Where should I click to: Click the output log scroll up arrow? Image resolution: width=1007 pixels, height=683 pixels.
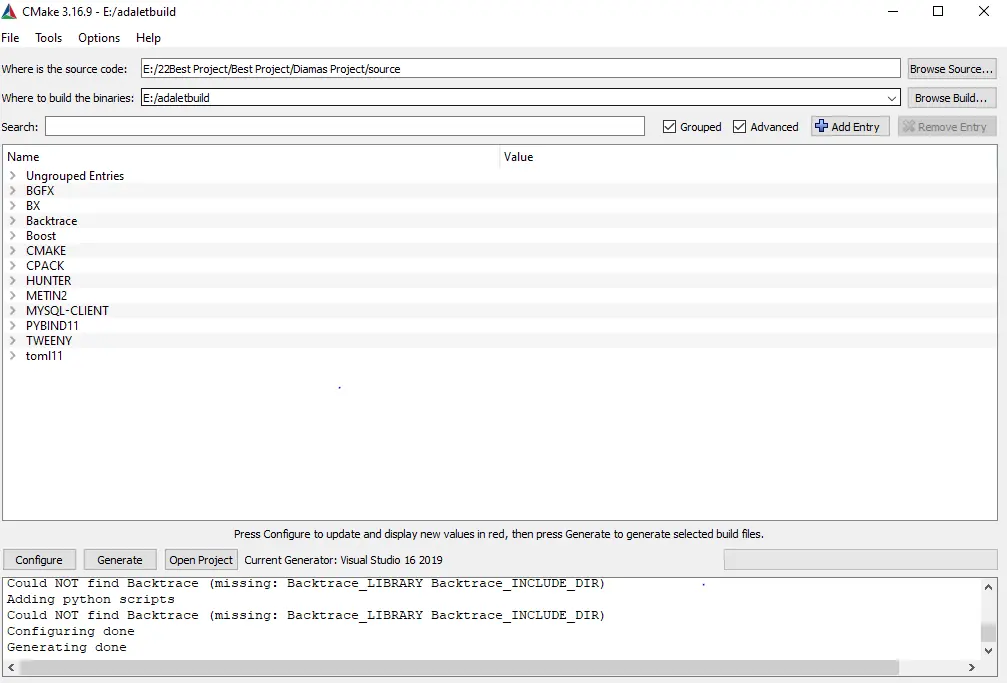(989, 586)
